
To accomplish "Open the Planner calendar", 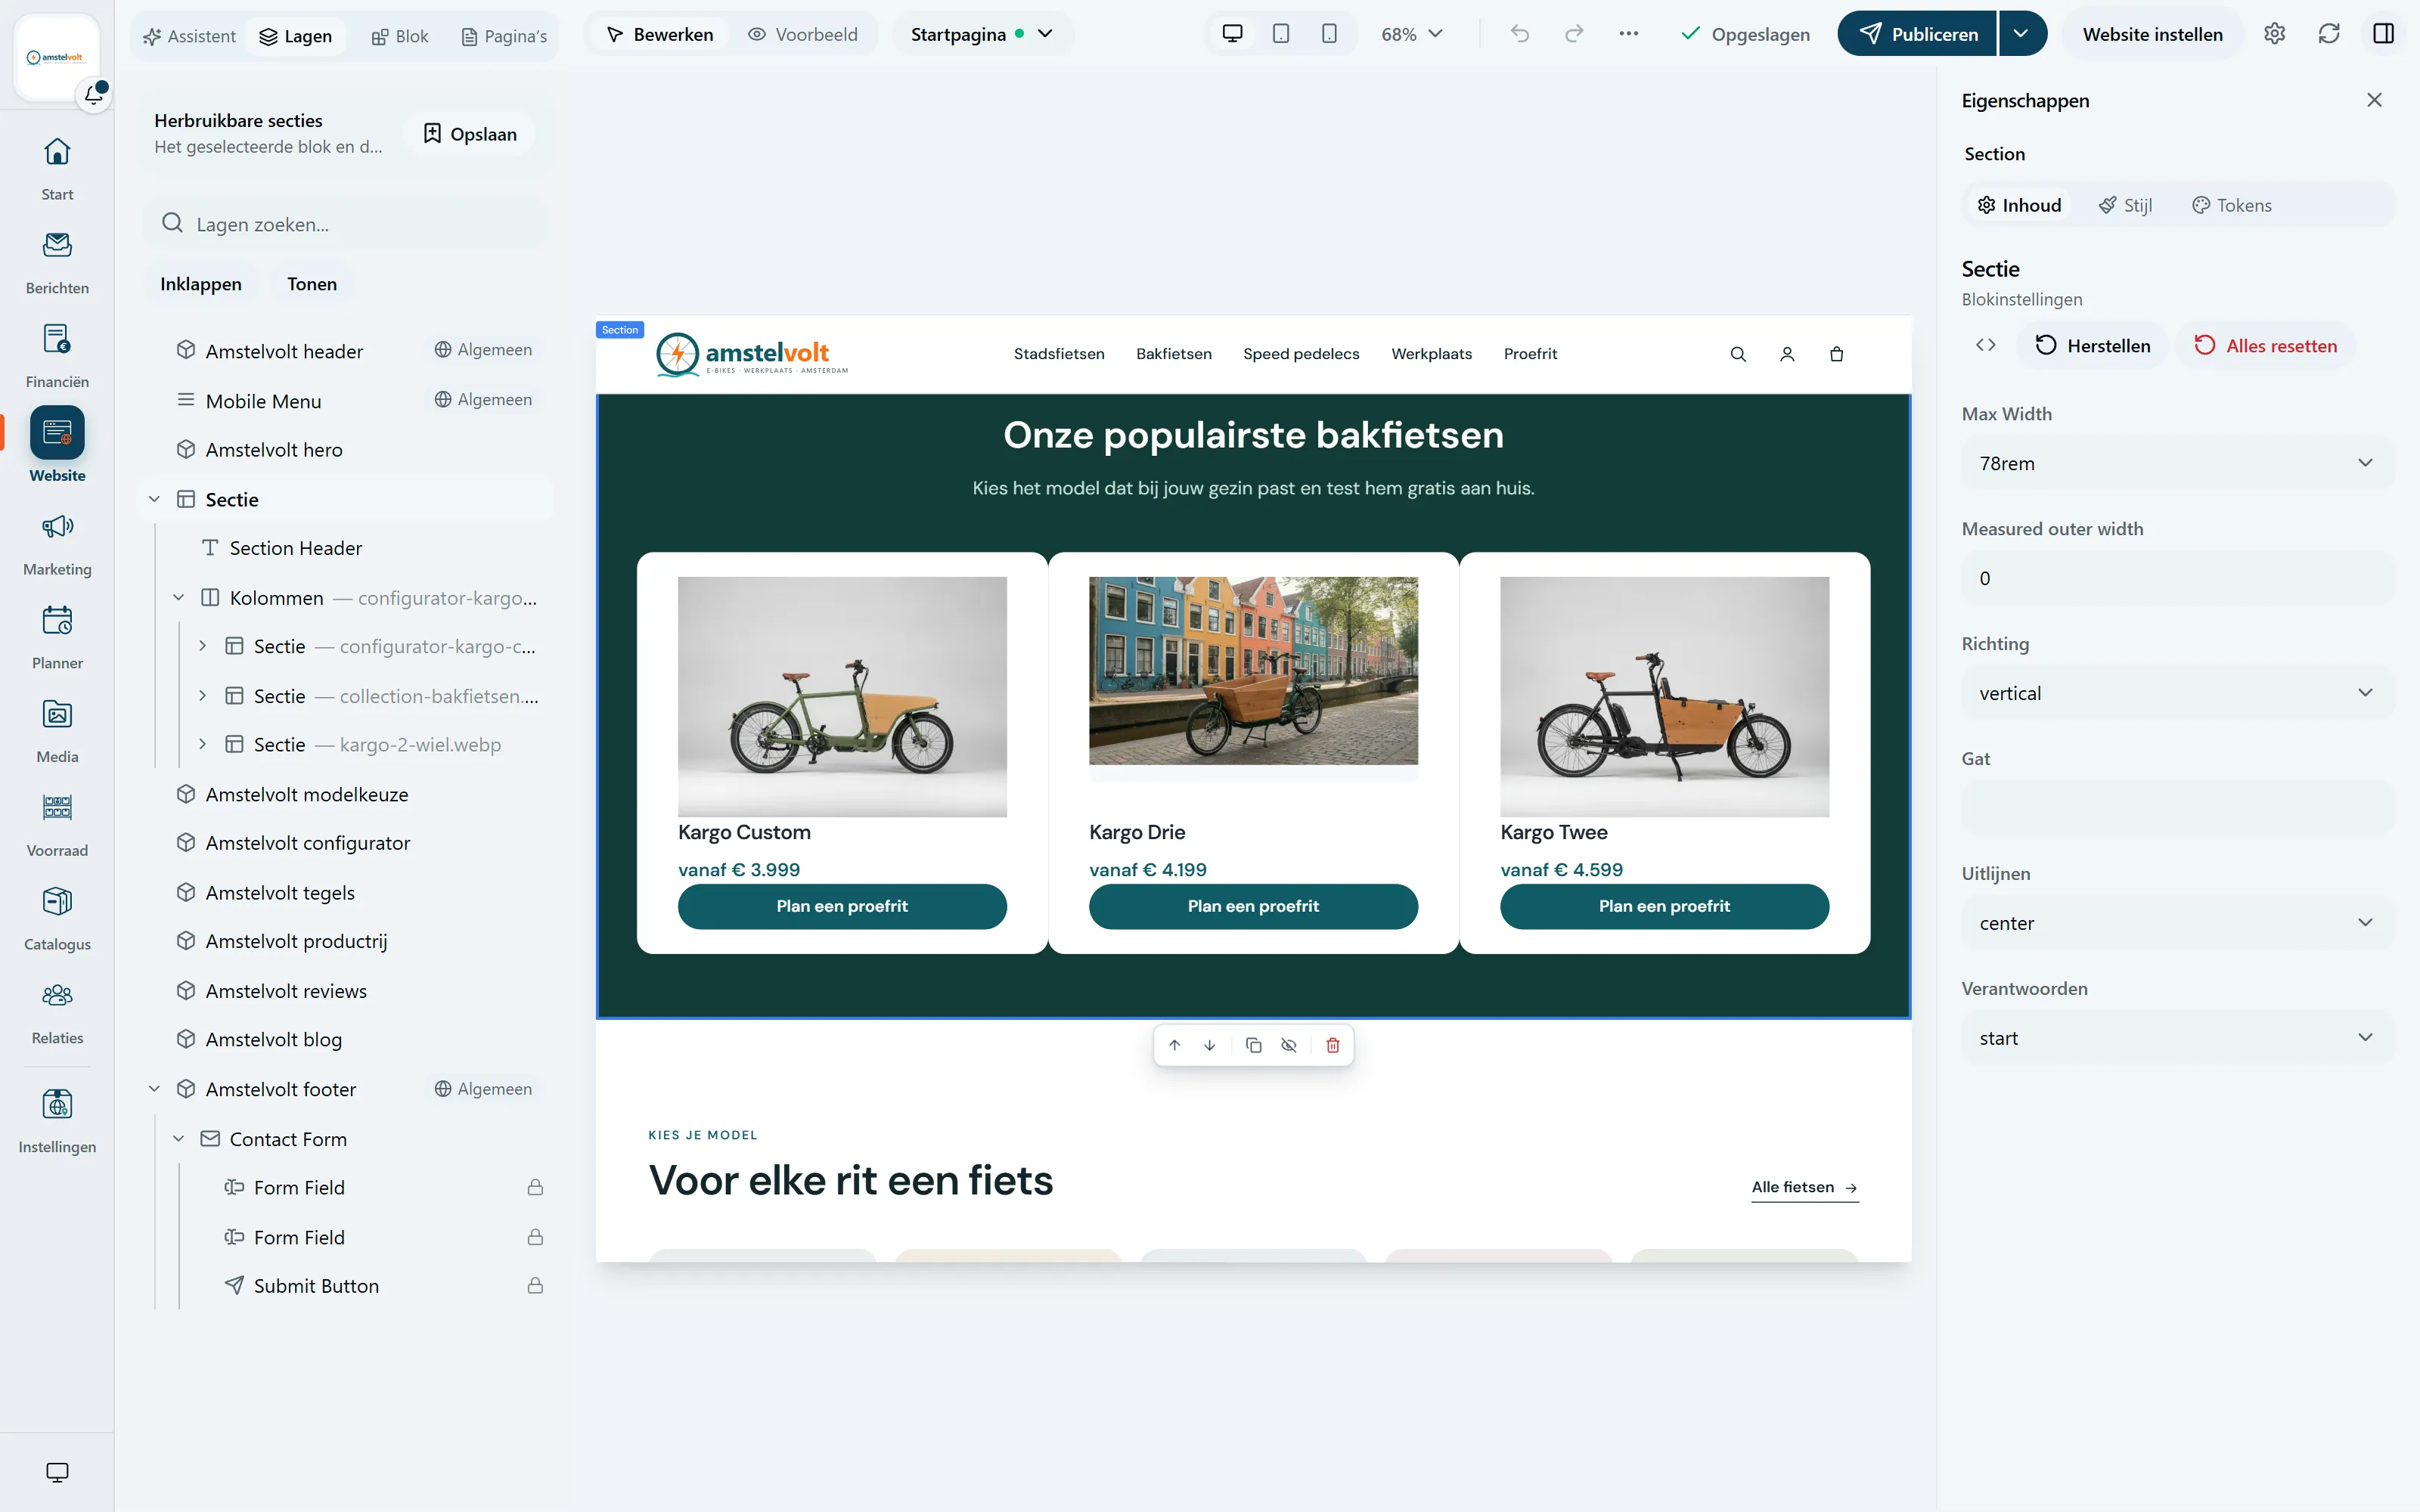I will click(x=57, y=637).
